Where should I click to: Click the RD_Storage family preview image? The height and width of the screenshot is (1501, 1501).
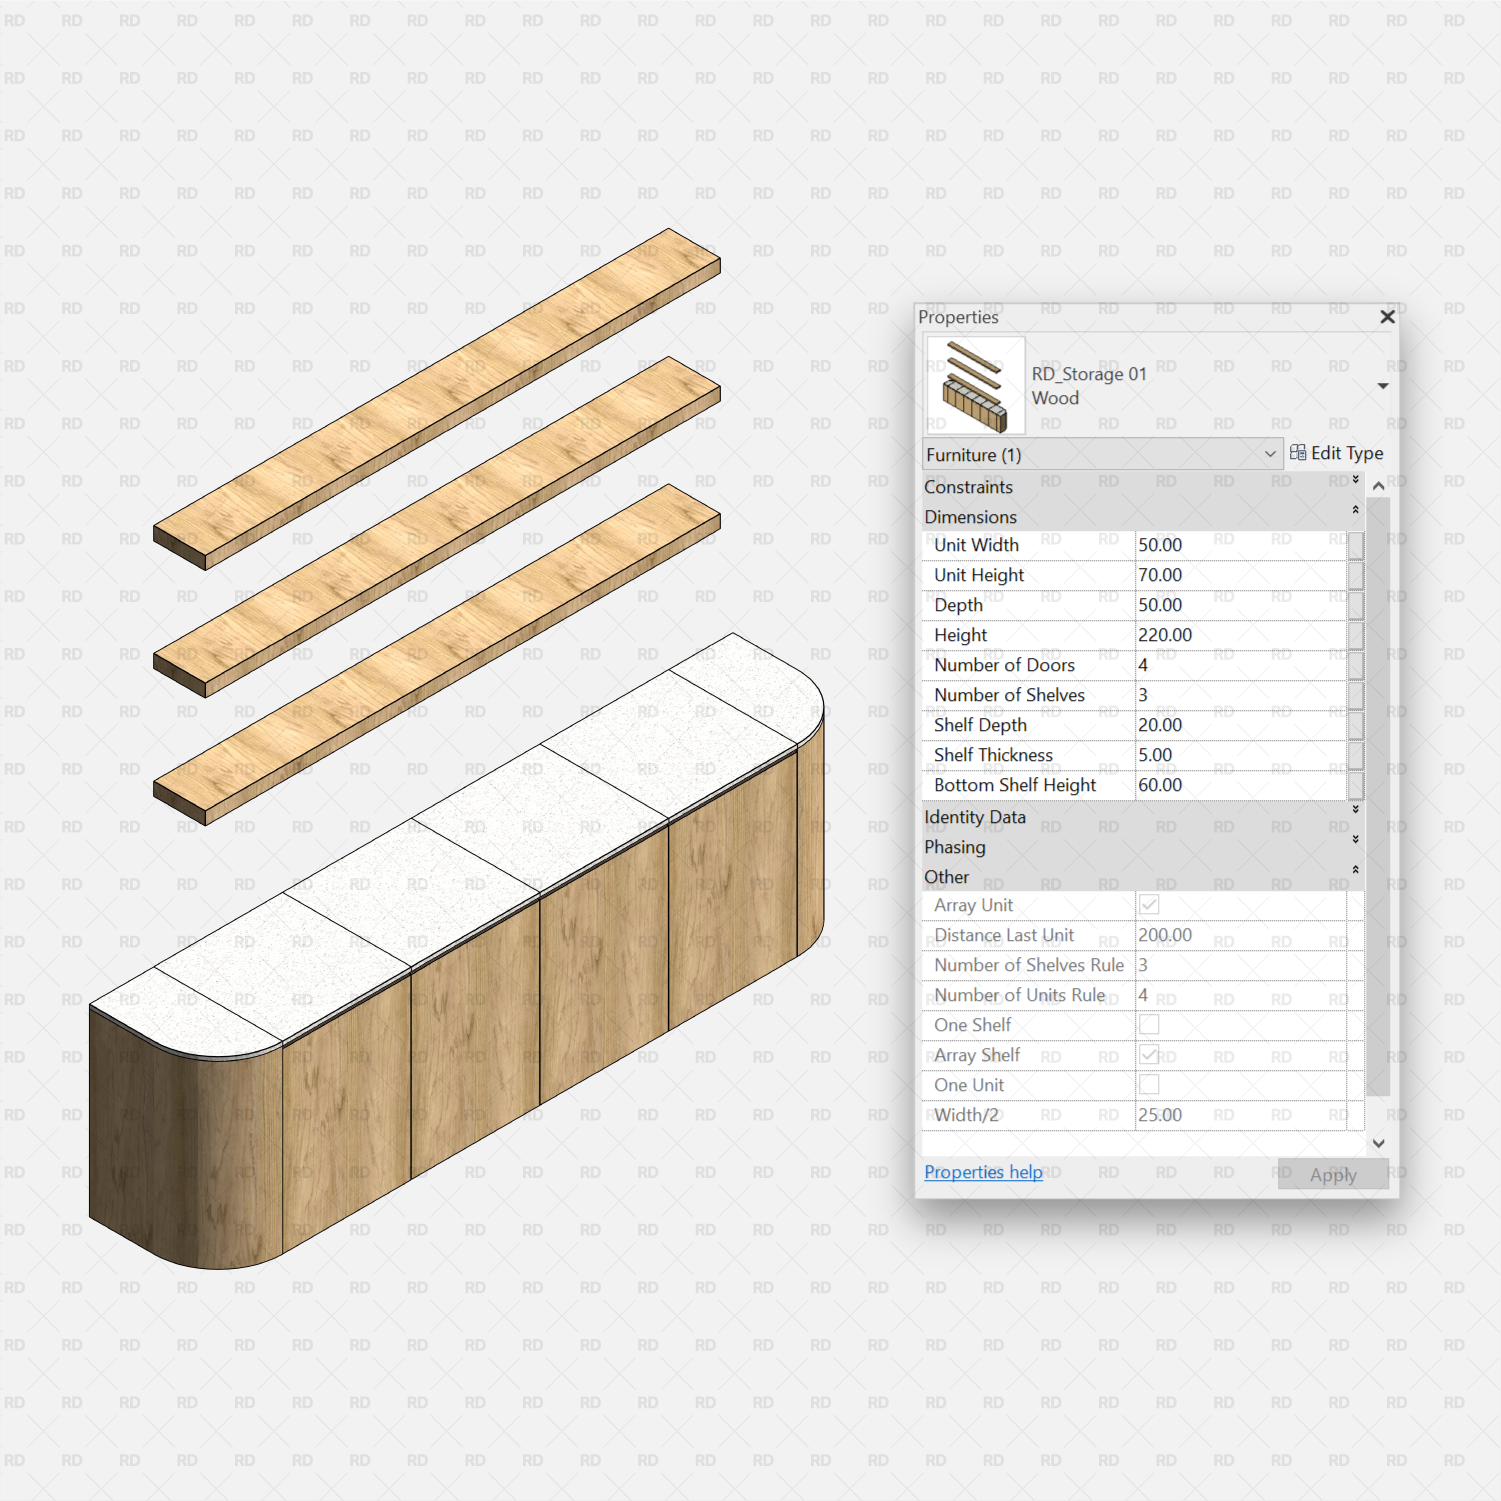pos(975,385)
